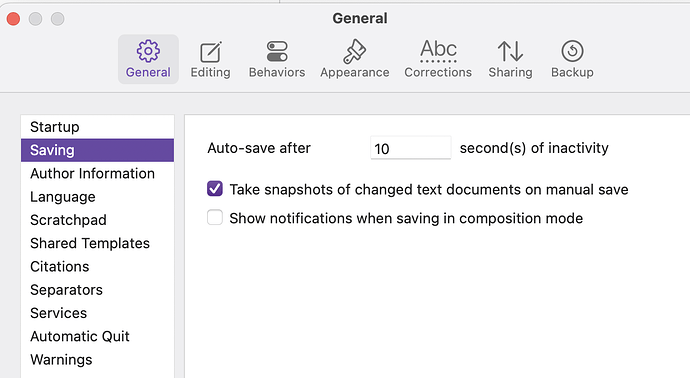Select Shared Templates in the sidebar
Viewport: 690px width, 378px height.
click(x=97, y=243)
